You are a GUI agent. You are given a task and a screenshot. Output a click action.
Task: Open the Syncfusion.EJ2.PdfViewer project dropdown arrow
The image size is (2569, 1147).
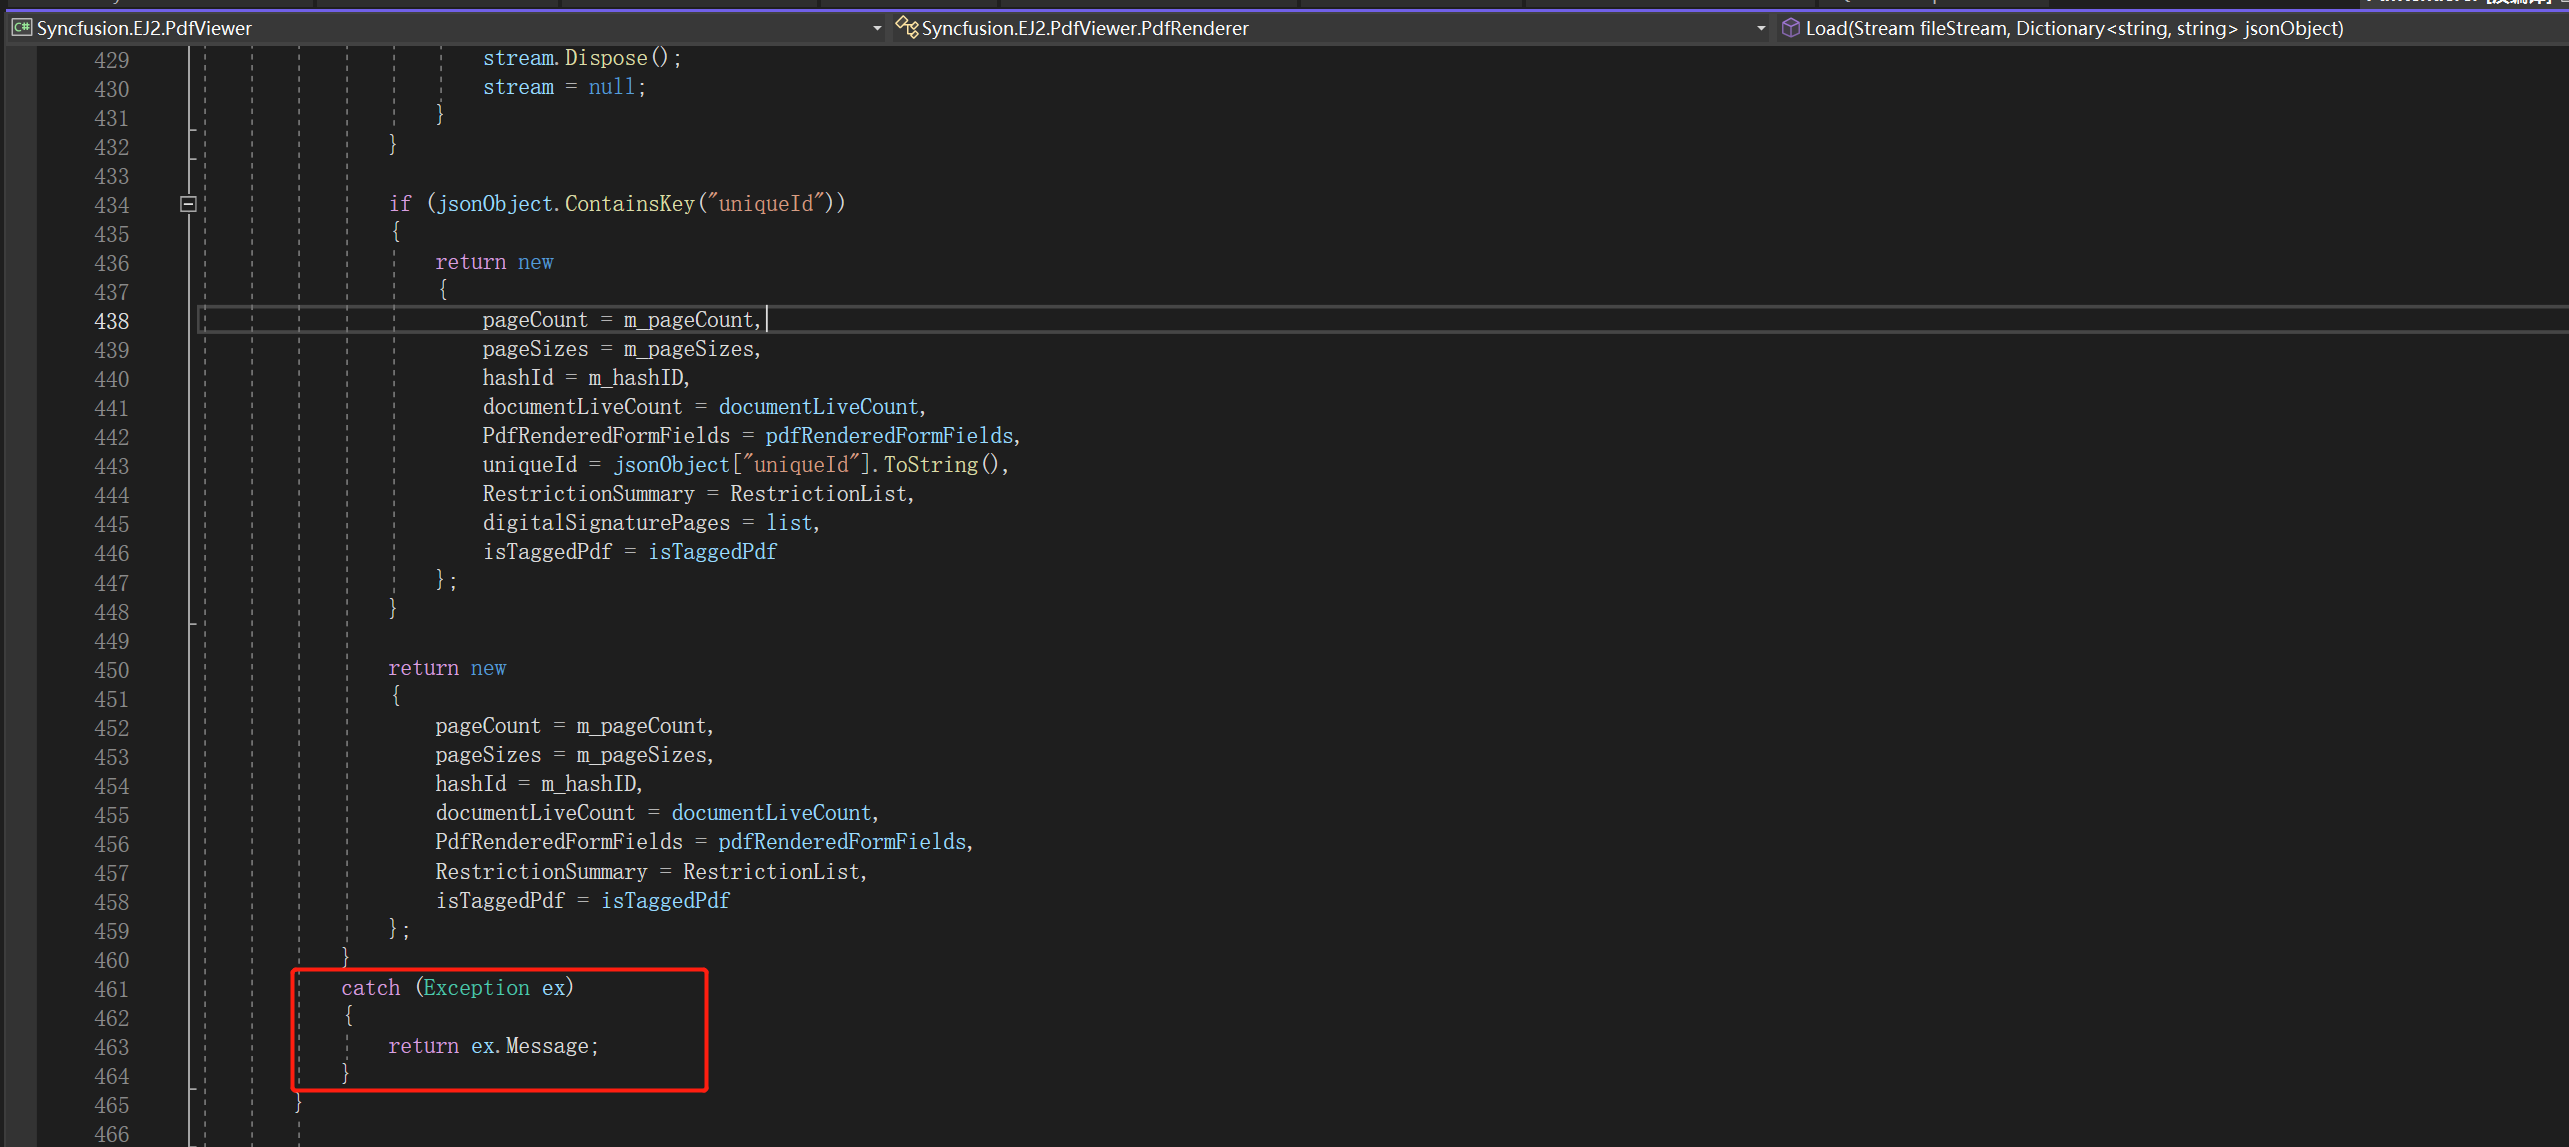(x=877, y=28)
